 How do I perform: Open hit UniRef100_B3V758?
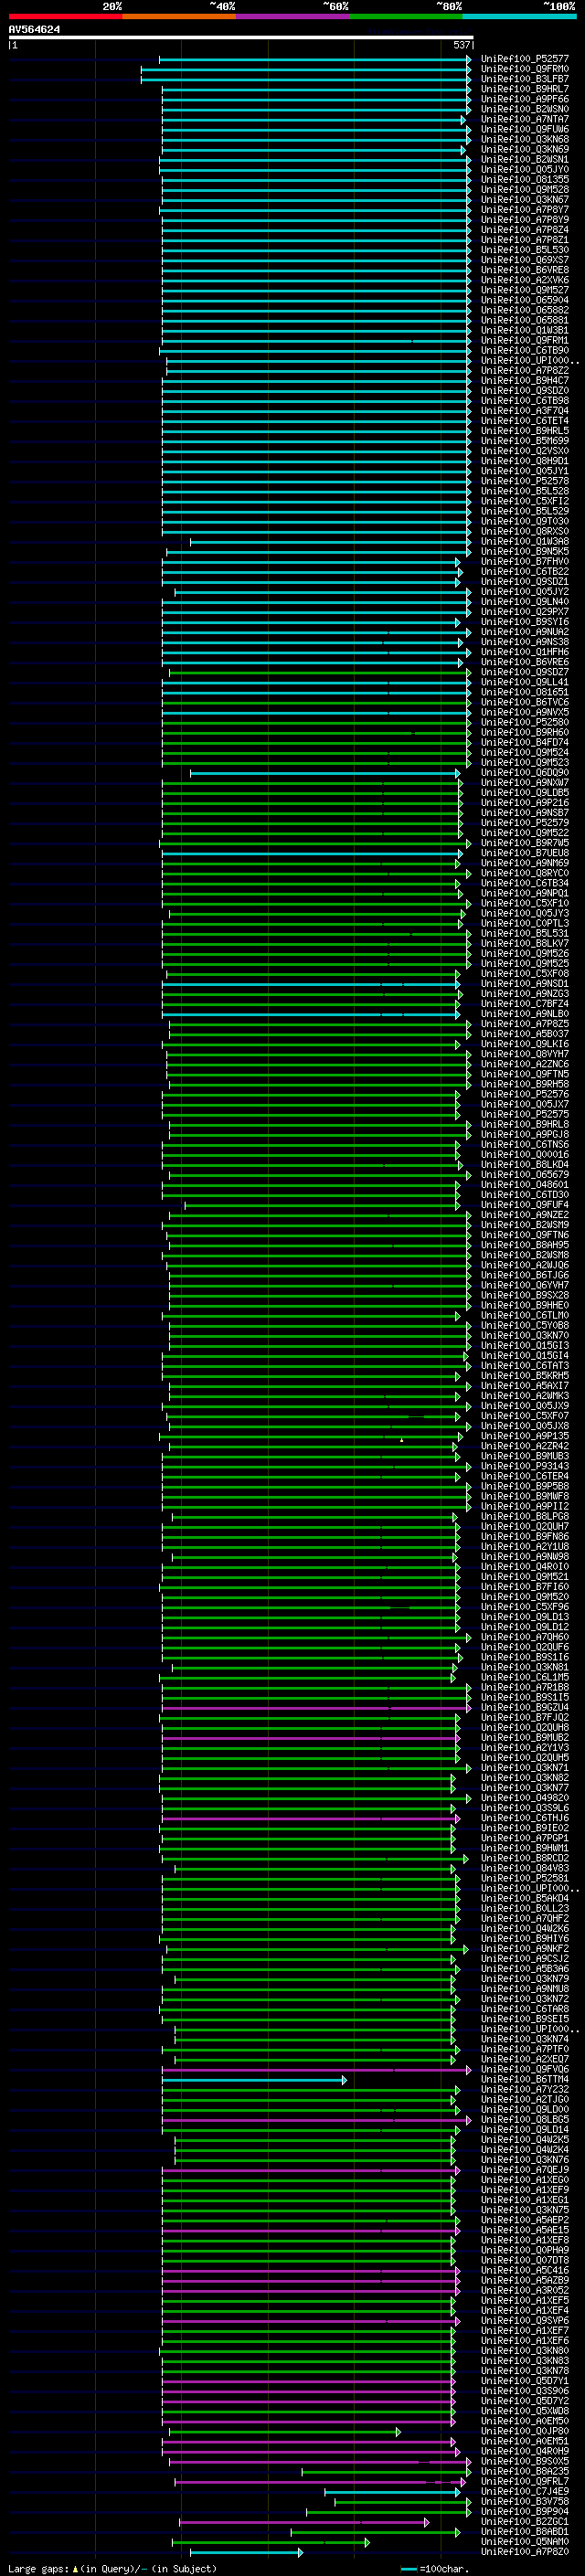pyautogui.click(x=524, y=2501)
